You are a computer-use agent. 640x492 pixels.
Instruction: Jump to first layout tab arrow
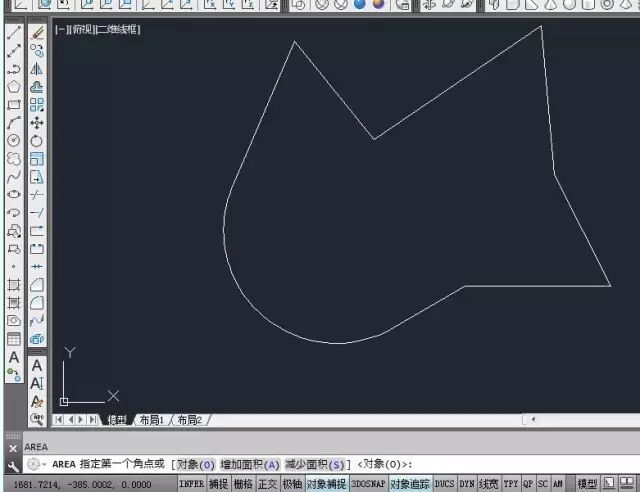click(59, 420)
